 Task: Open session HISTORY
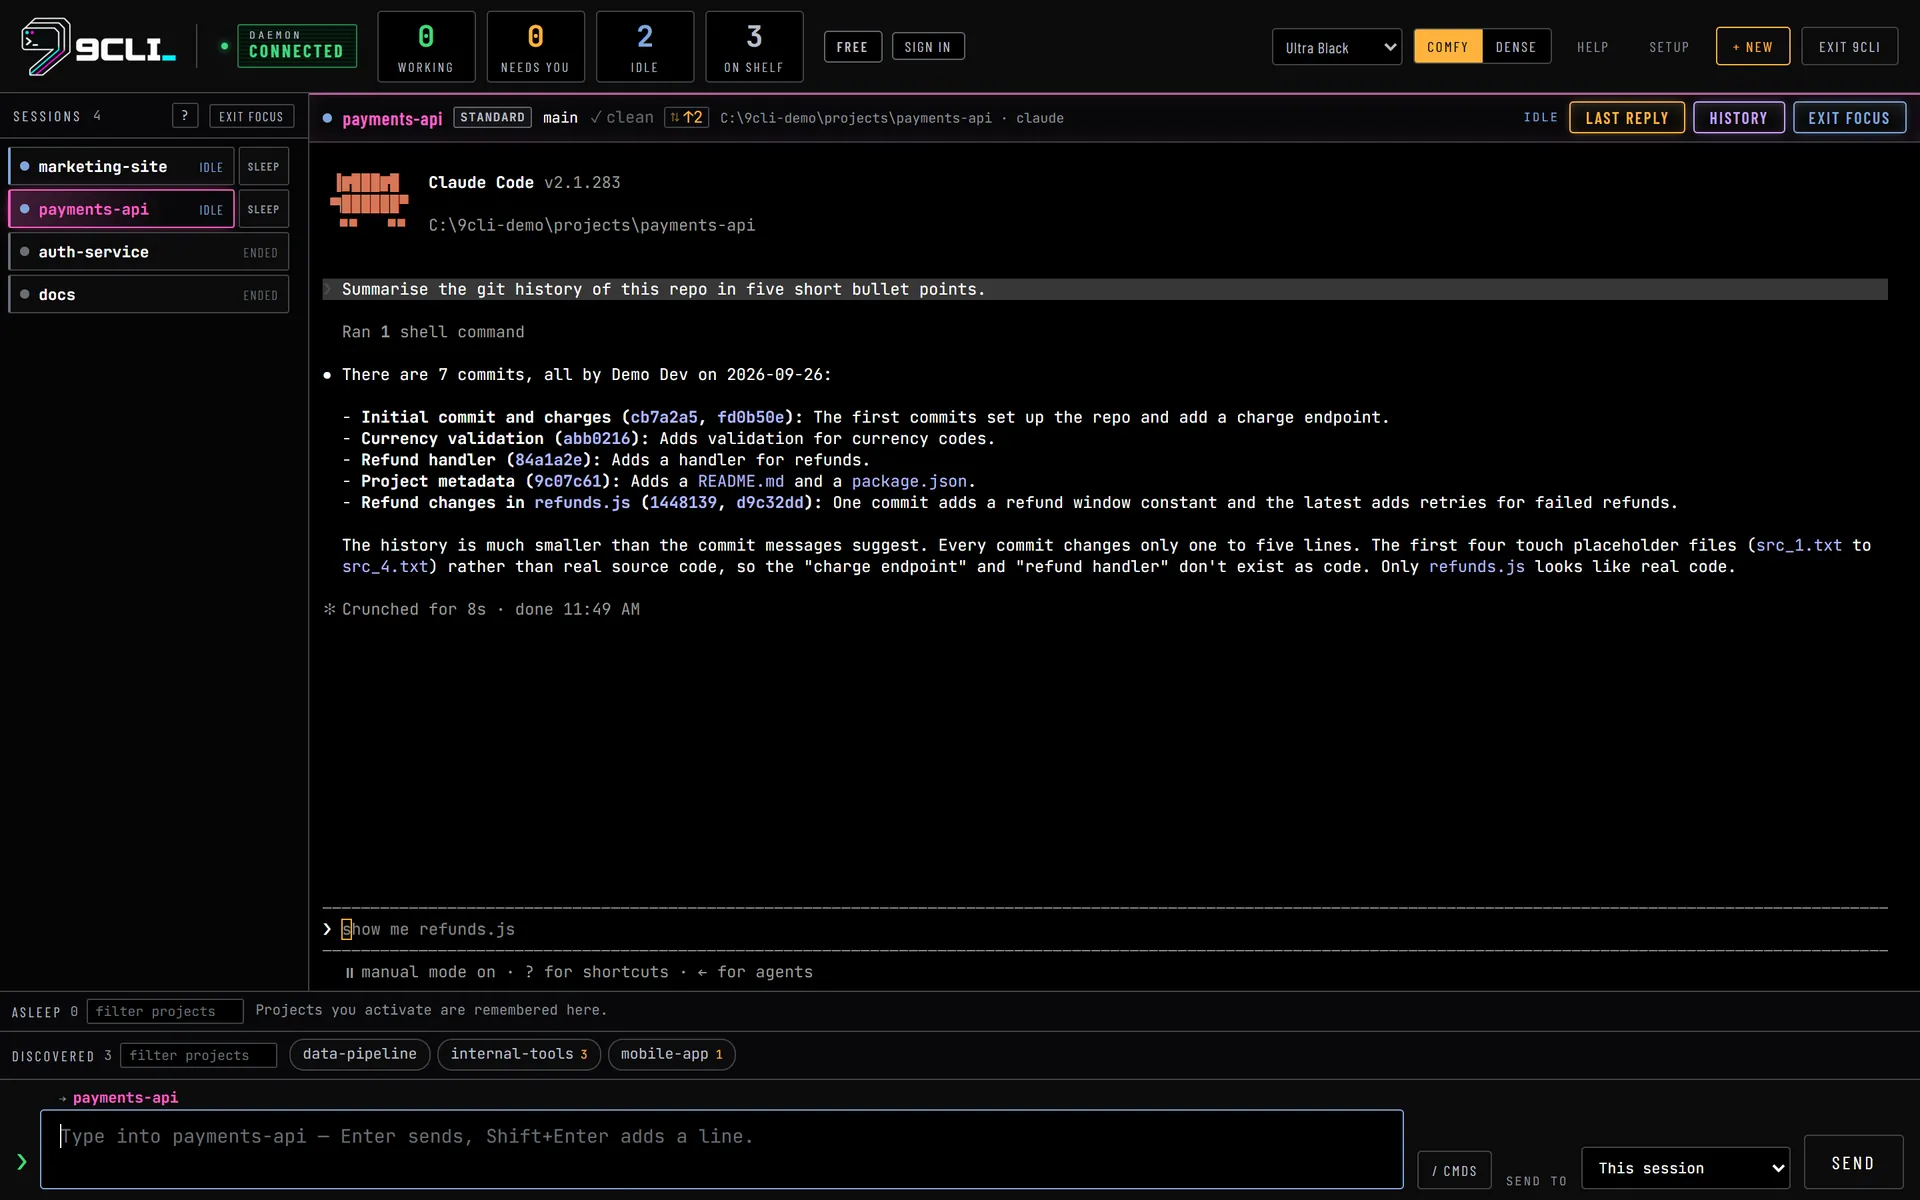click(1738, 118)
